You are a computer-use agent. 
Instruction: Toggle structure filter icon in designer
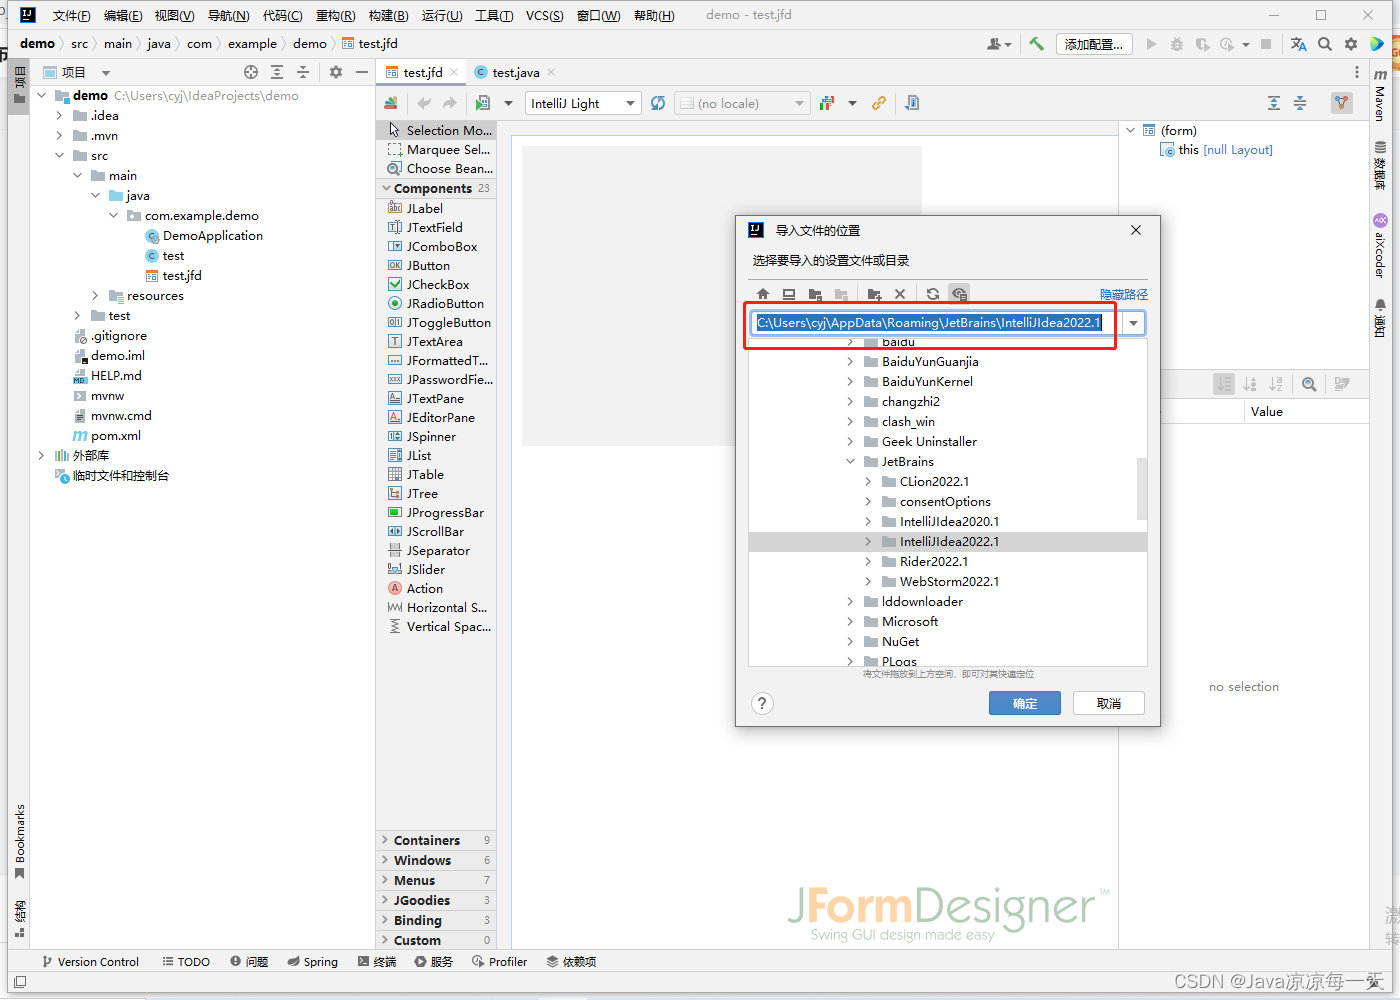[1342, 103]
